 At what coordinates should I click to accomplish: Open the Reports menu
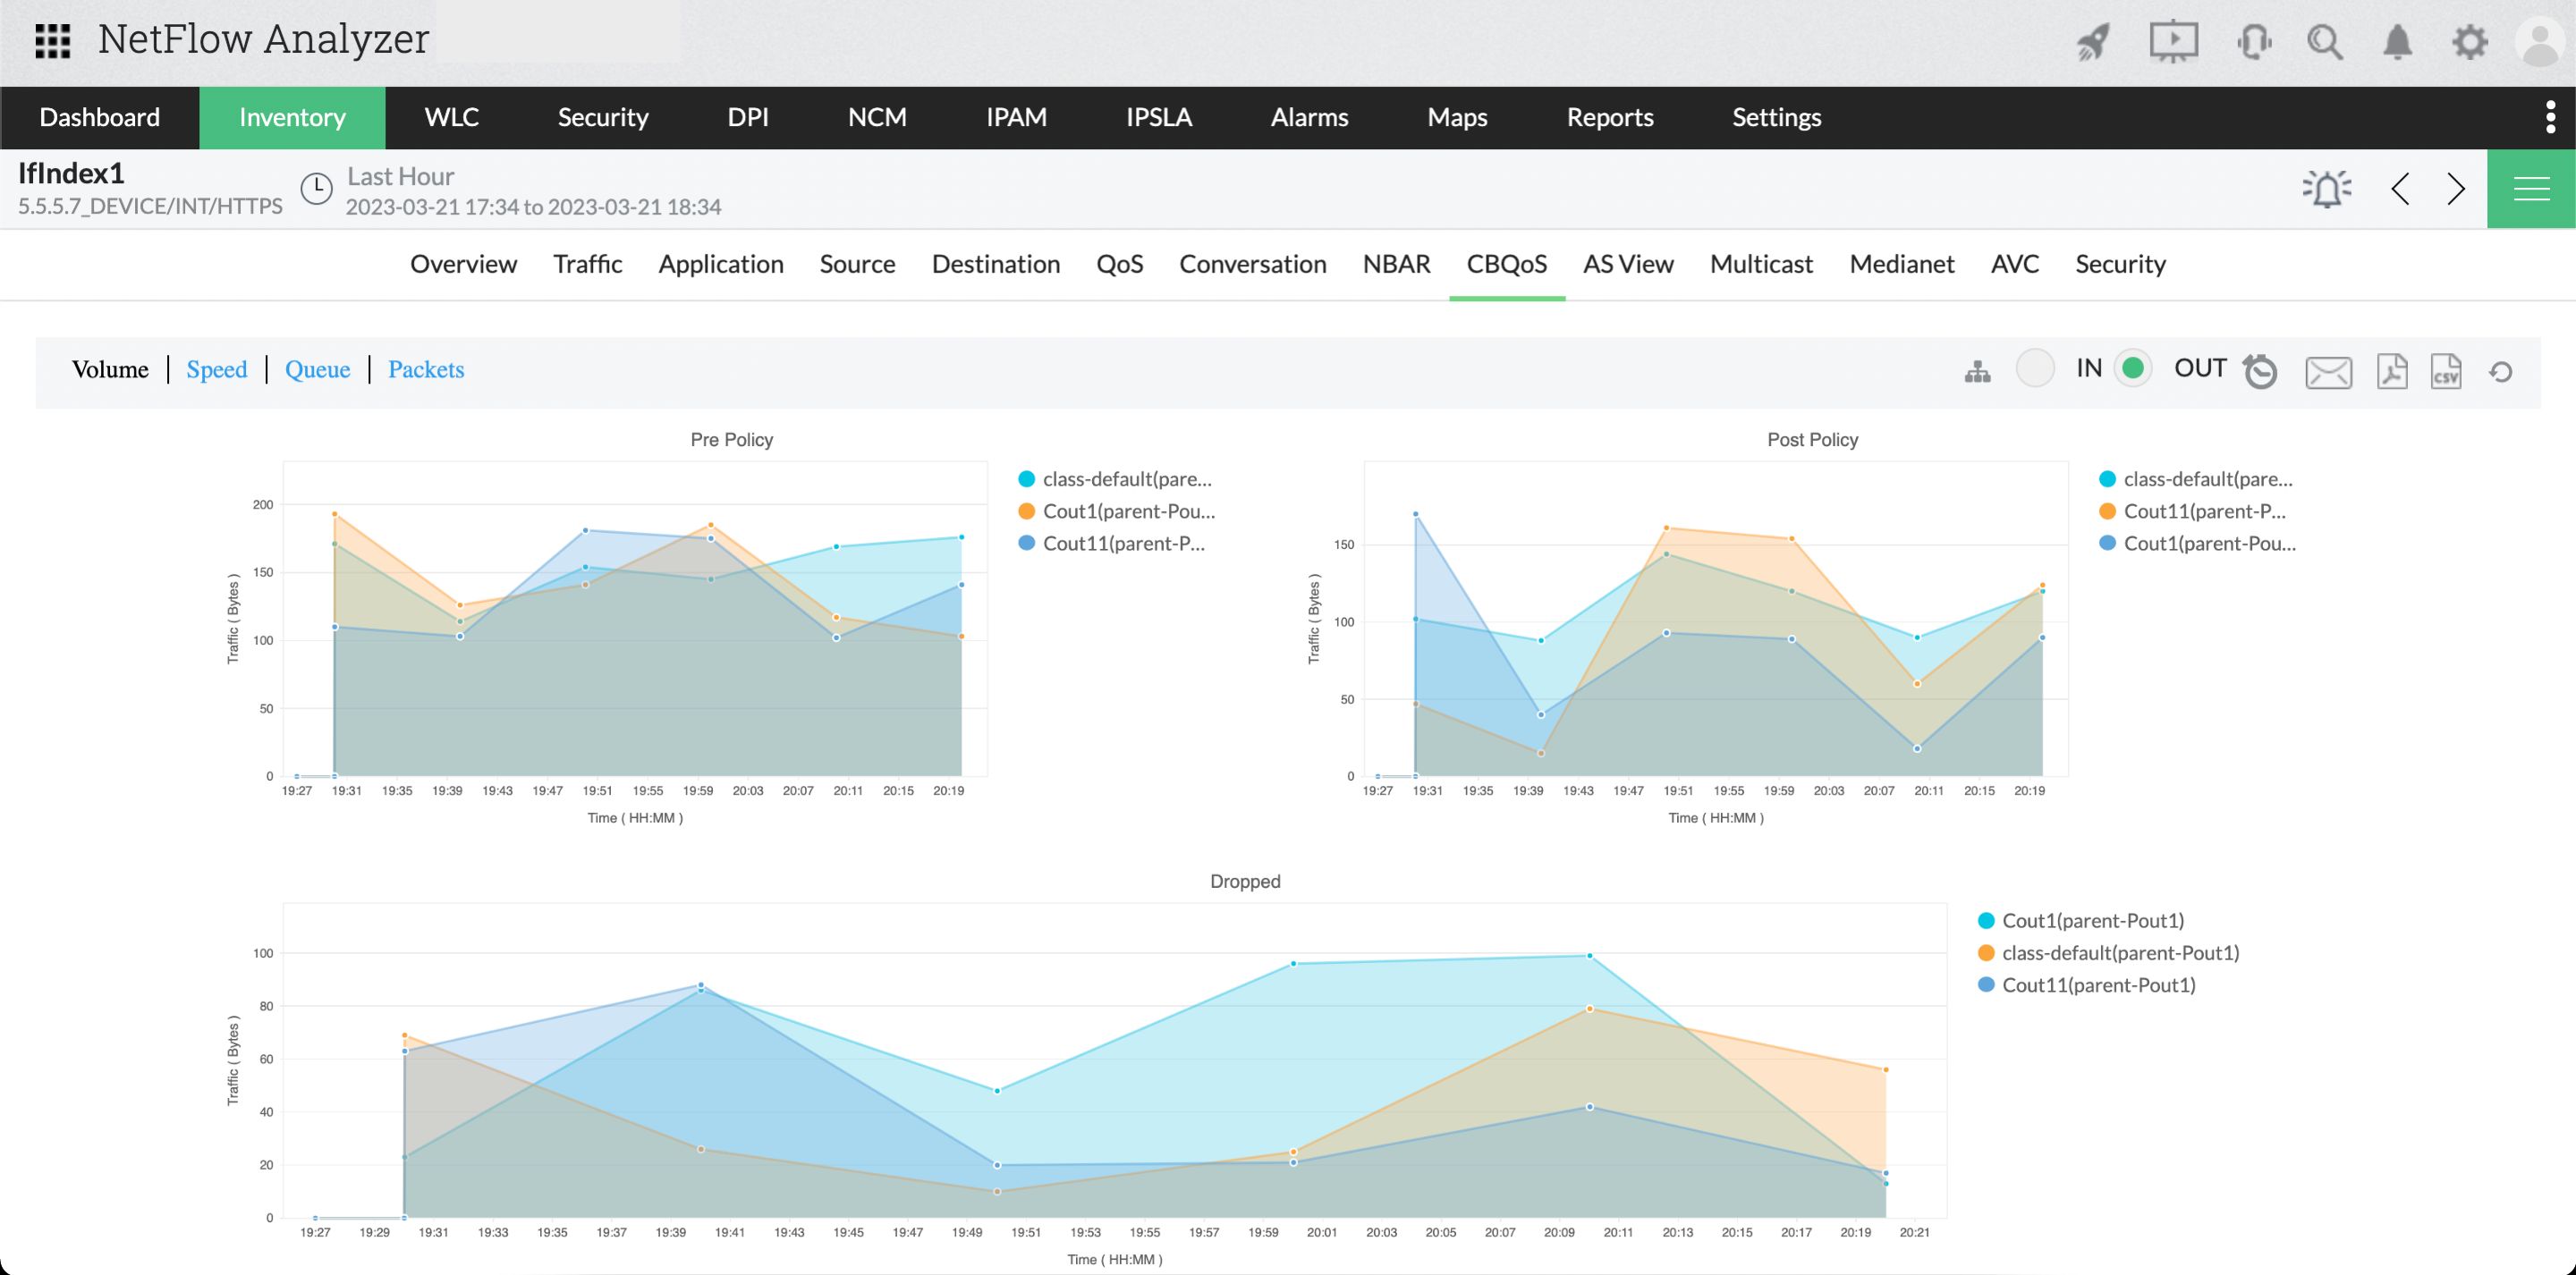[1609, 117]
